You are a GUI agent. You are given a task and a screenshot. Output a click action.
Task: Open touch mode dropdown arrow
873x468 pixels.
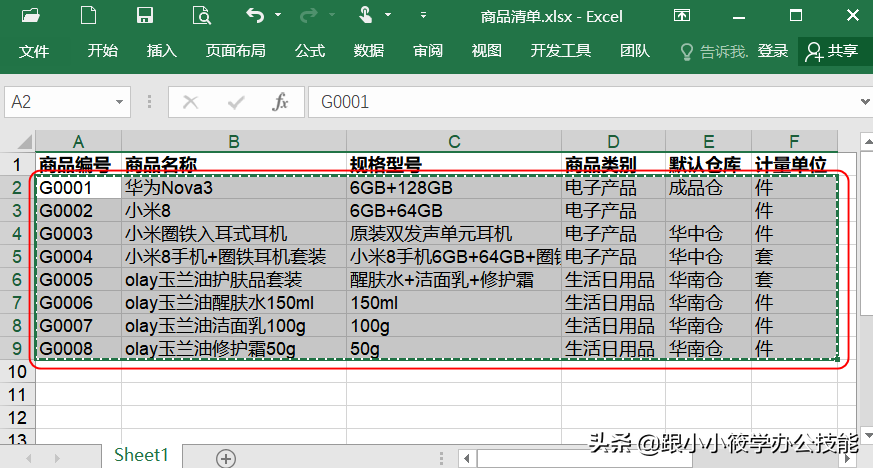[388, 15]
